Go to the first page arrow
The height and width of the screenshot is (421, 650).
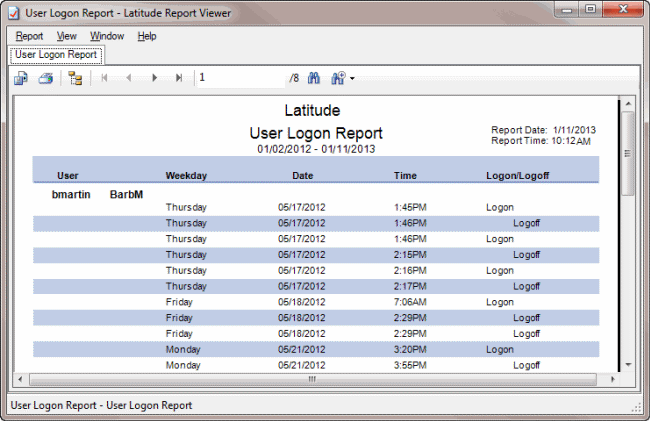point(104,77)
